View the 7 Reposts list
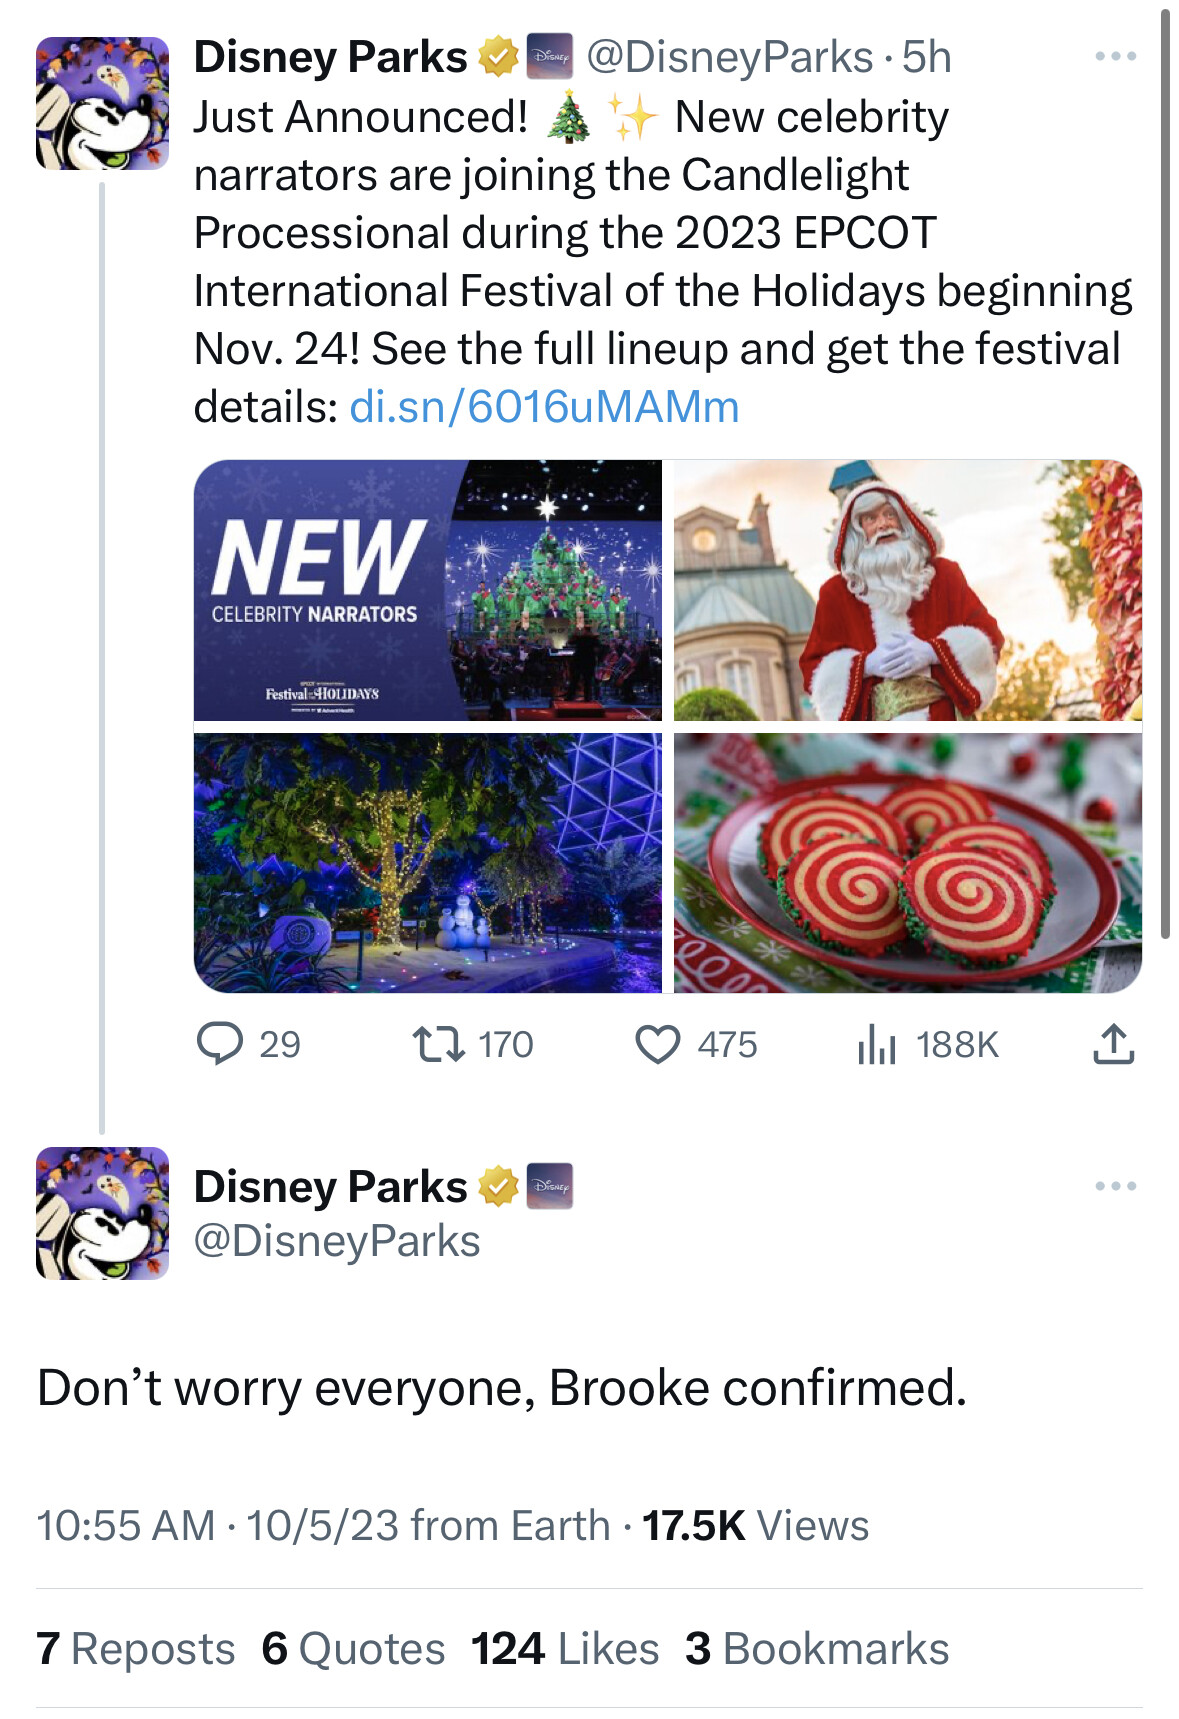The width and height of the screenshot is (1179, 1719). click(136, 1649)
